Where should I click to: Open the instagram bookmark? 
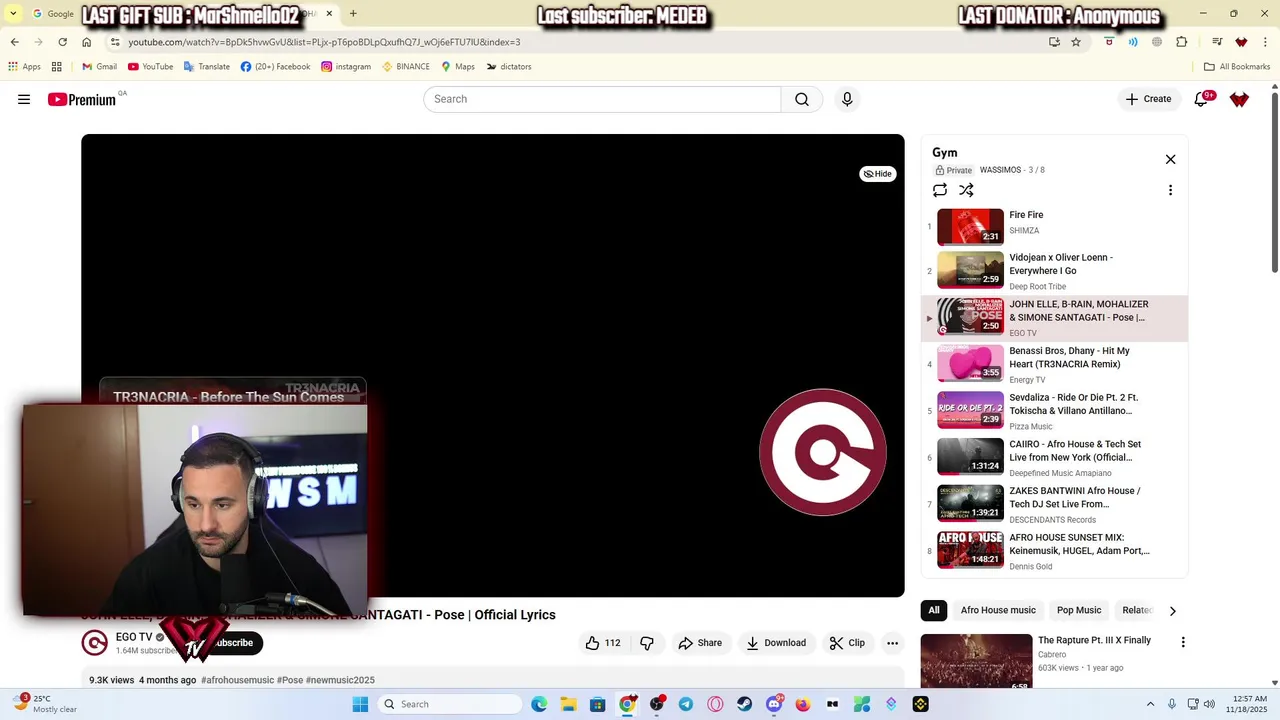(x=346, y=67)
